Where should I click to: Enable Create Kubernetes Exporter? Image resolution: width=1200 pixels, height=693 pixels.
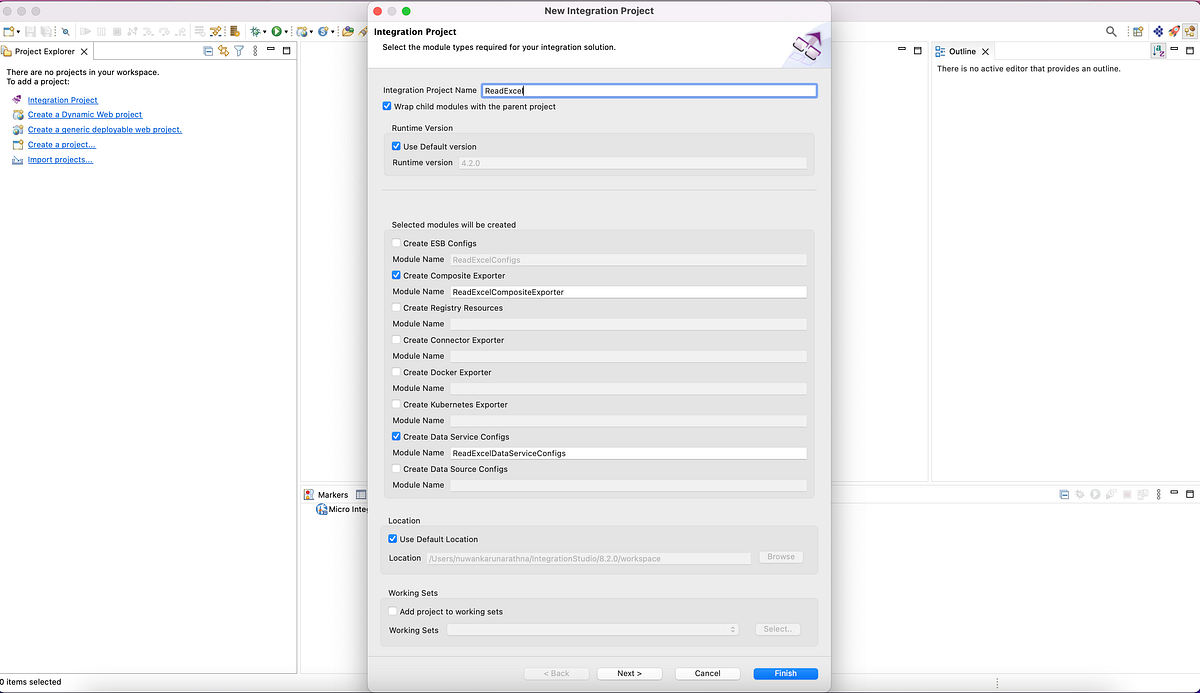point(396,404)
